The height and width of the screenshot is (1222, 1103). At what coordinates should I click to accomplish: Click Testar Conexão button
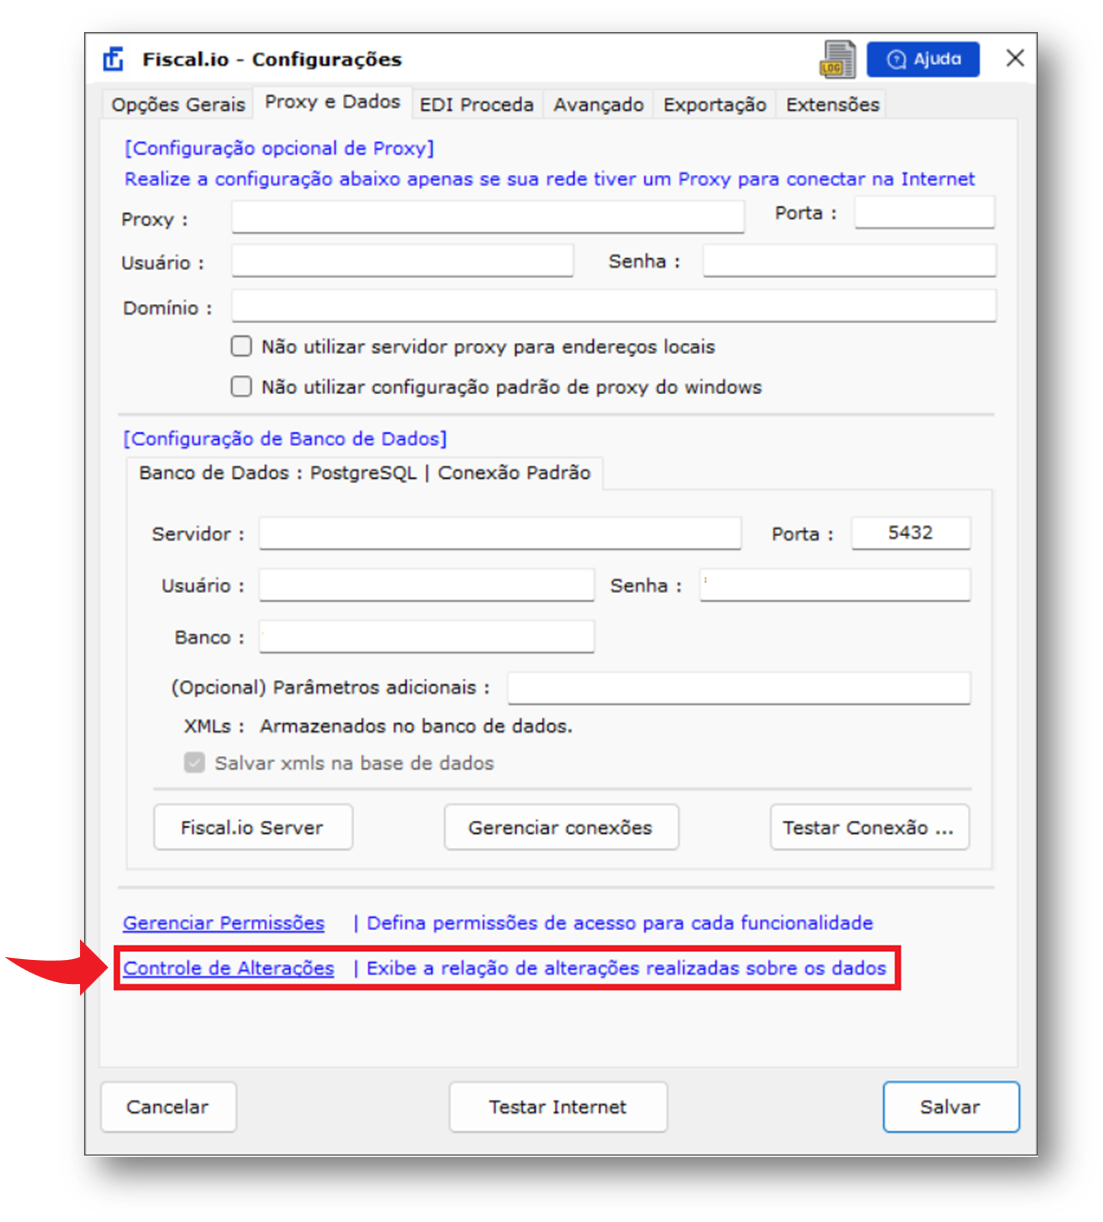[869, 827]
